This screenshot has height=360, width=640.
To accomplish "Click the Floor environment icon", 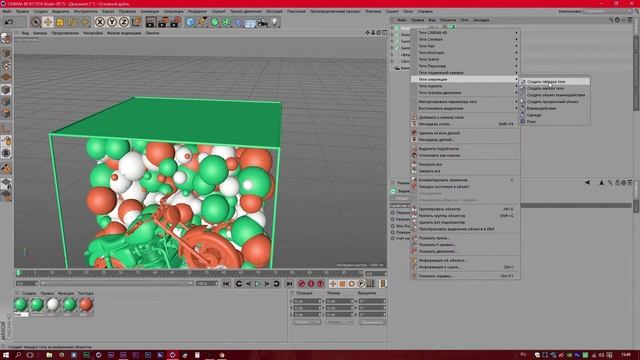I will pos(251,22).
